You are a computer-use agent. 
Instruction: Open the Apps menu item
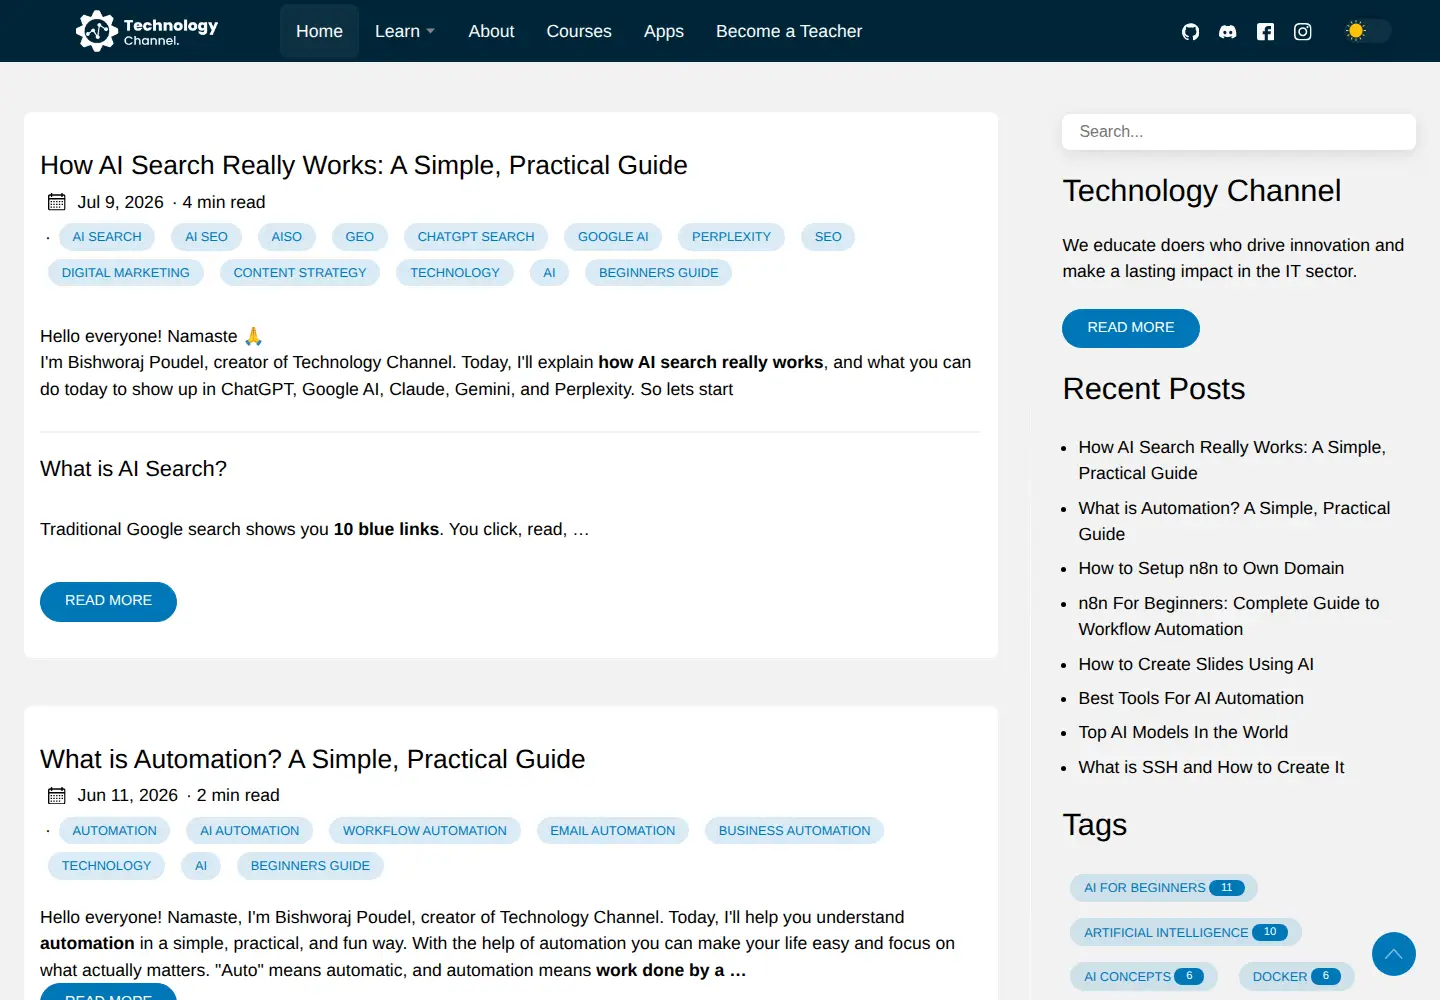664,31
